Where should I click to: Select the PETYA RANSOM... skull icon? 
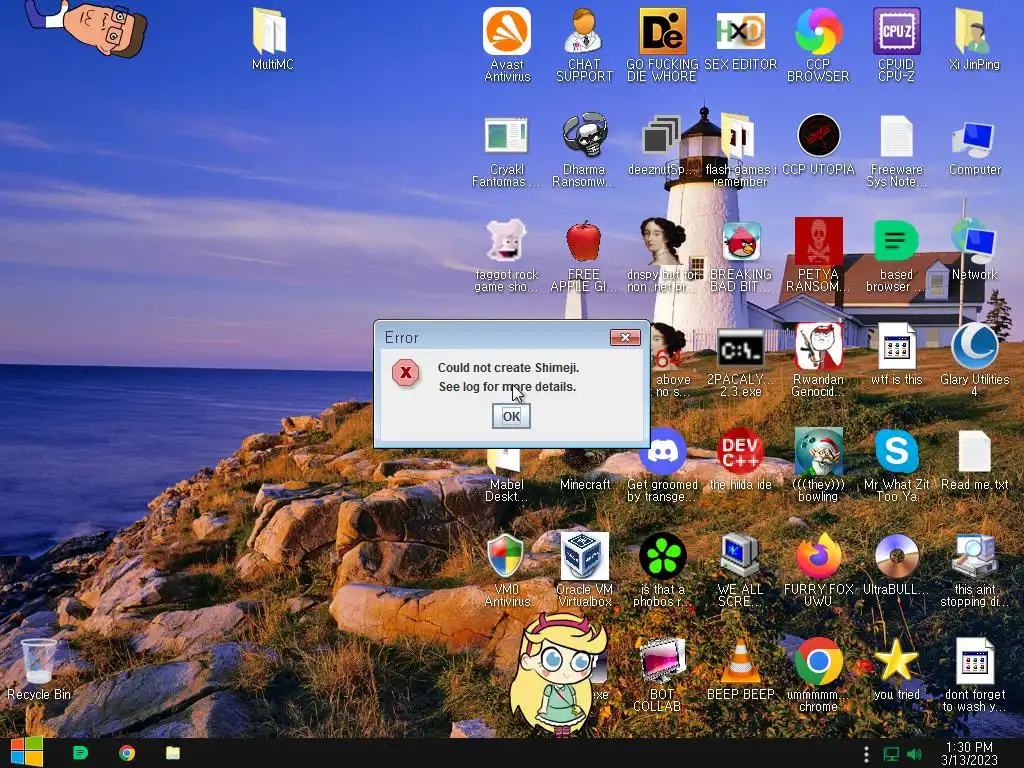(x=818, y=240)
